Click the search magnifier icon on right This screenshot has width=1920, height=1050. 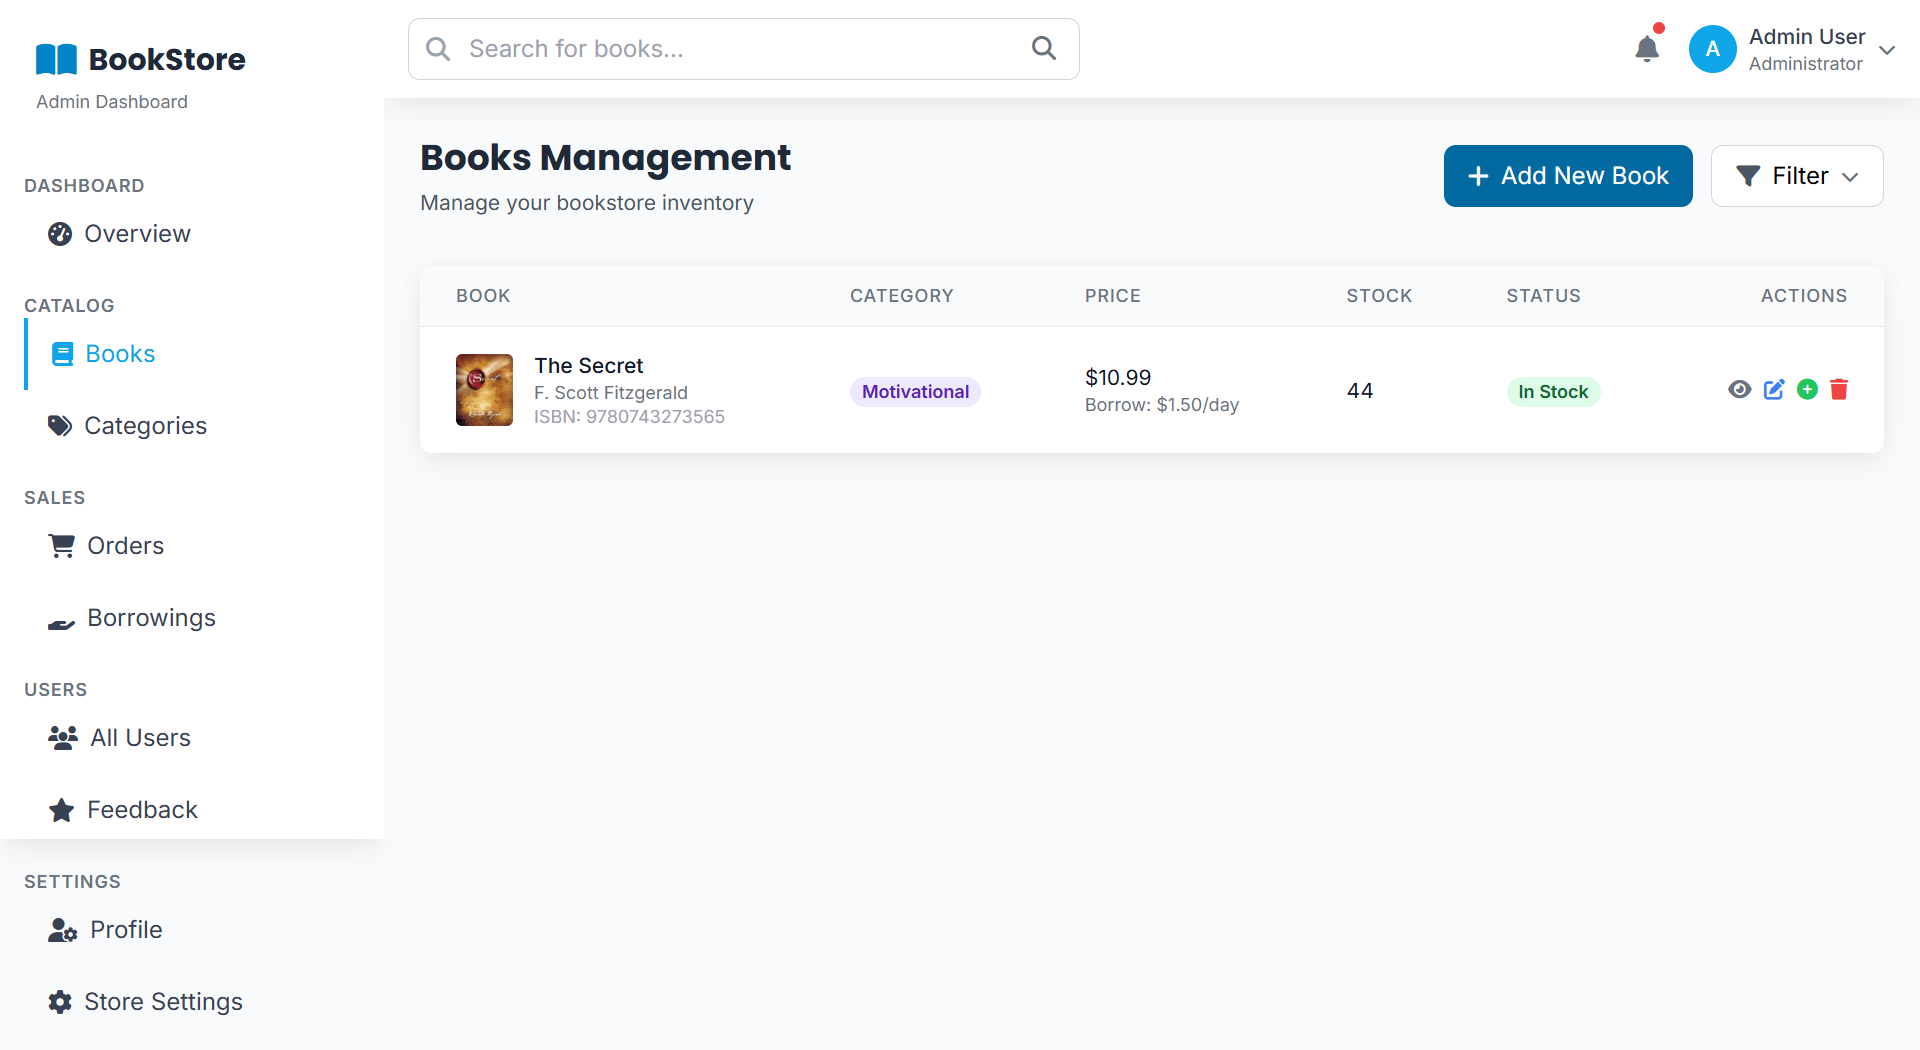(x=1043, y=48)
